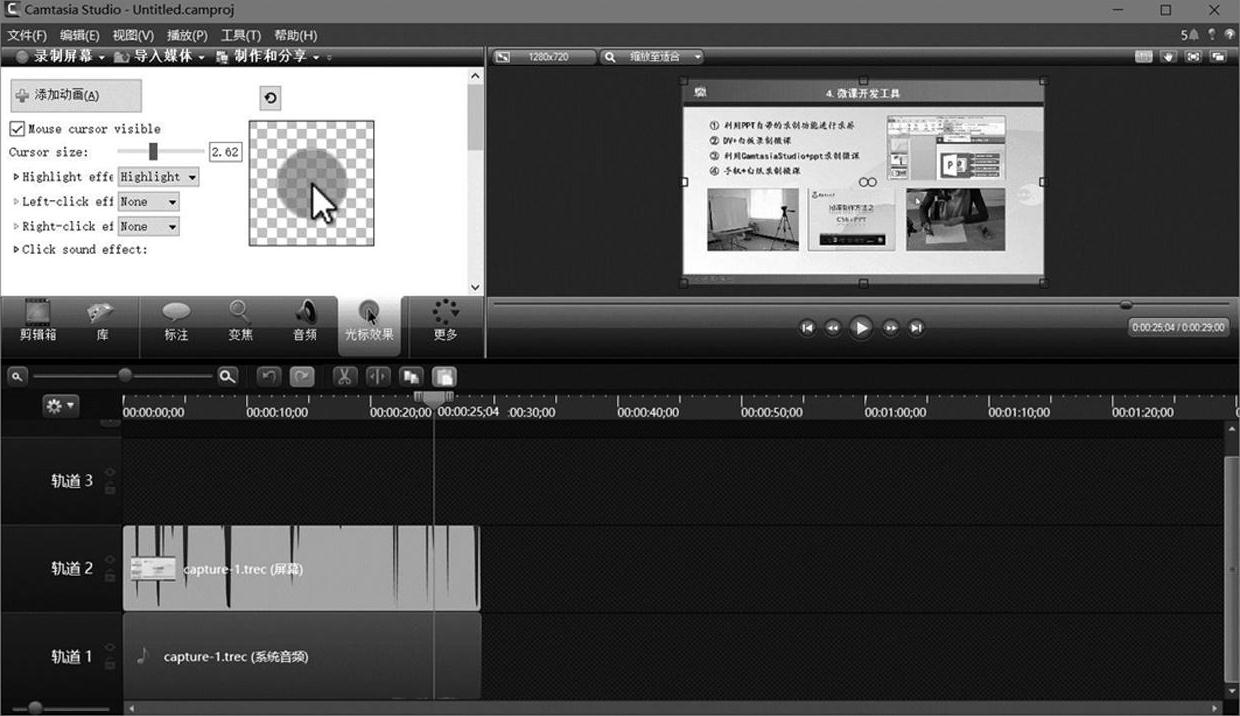The width and height of the screenshot is (1240, 716).
Task: Click the timeline zoom in magnifier
Action: (x=228, y=376)
